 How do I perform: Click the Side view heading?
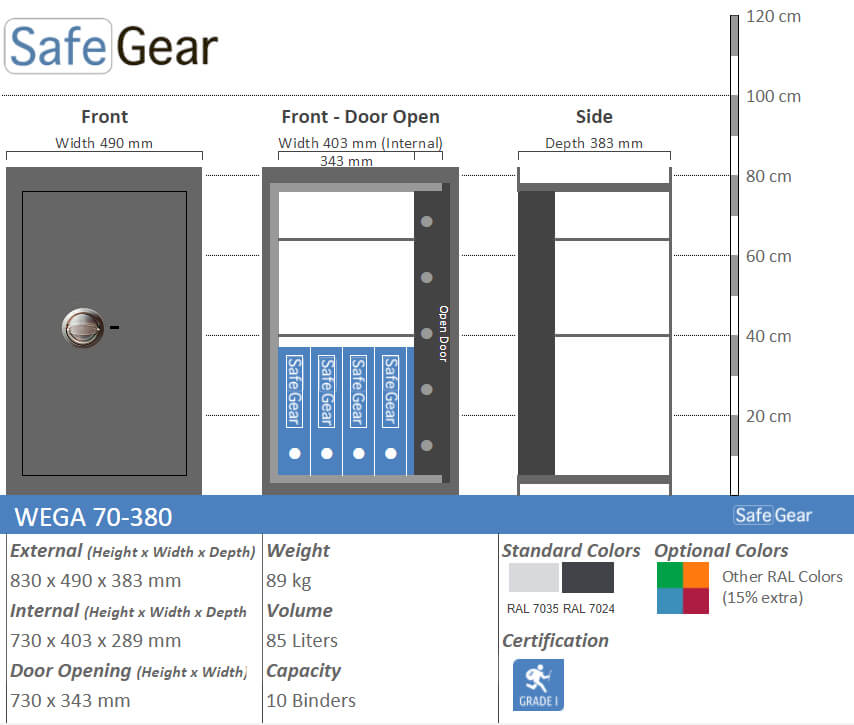click(594, 117)
